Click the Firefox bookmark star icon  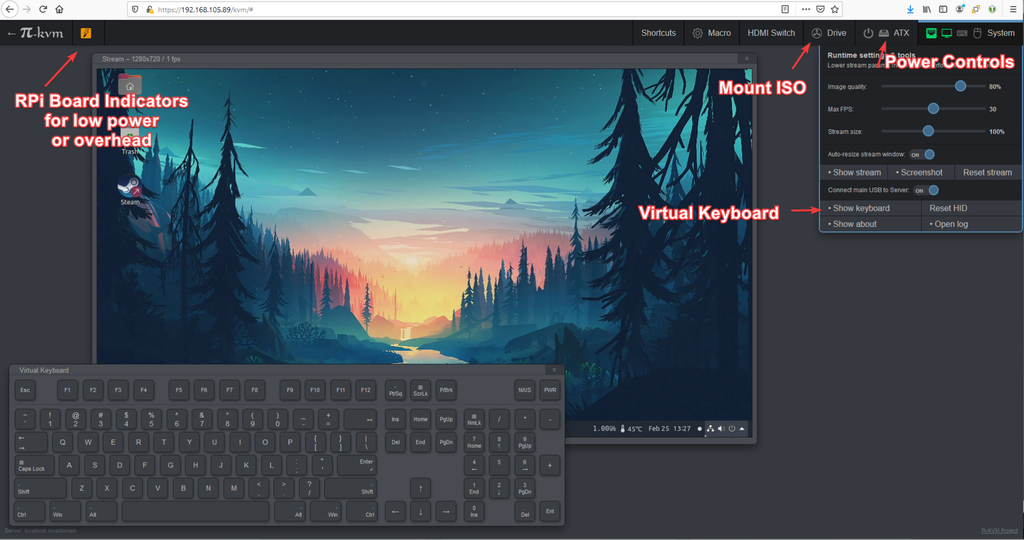835,9
